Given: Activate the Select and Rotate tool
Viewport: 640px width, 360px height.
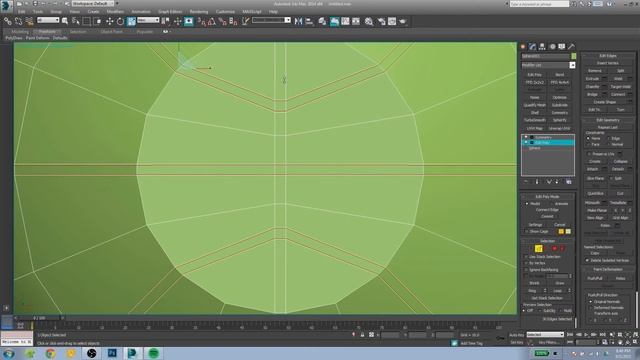Looking at the screenshot, I should pyautogui.click(x=120, y=21).
